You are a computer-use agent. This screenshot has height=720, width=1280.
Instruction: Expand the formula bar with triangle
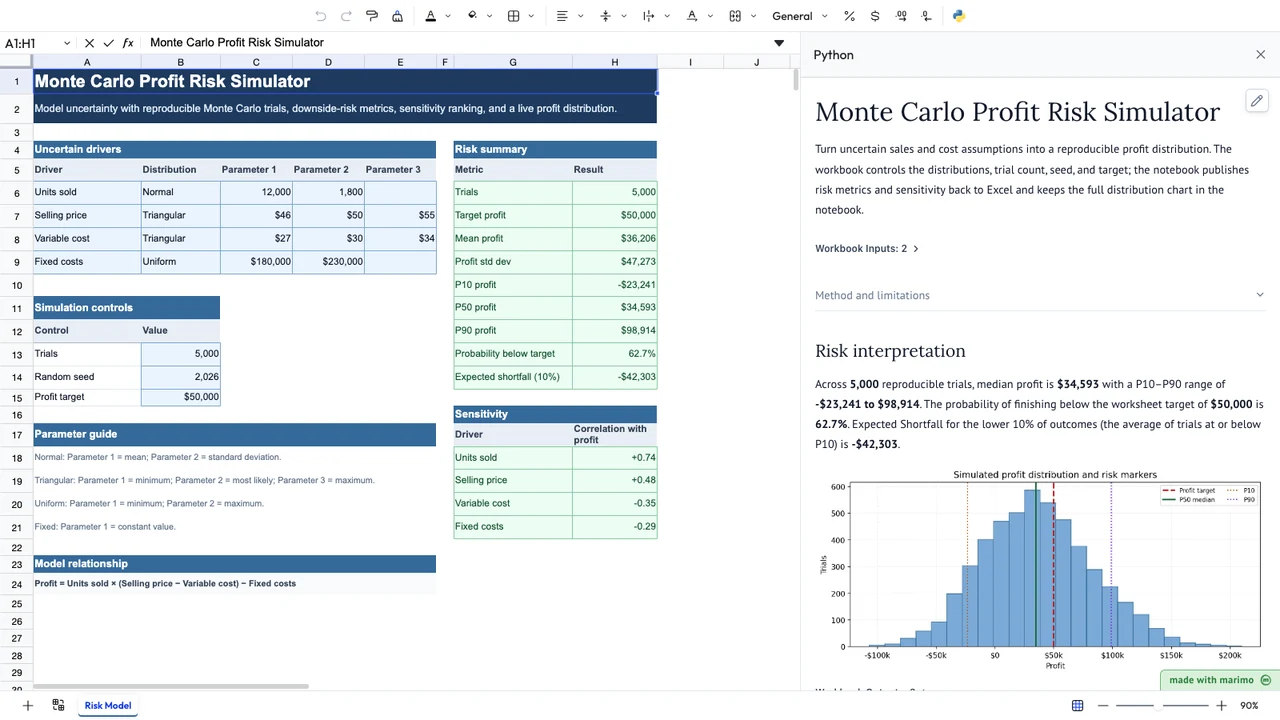point(779,43)
